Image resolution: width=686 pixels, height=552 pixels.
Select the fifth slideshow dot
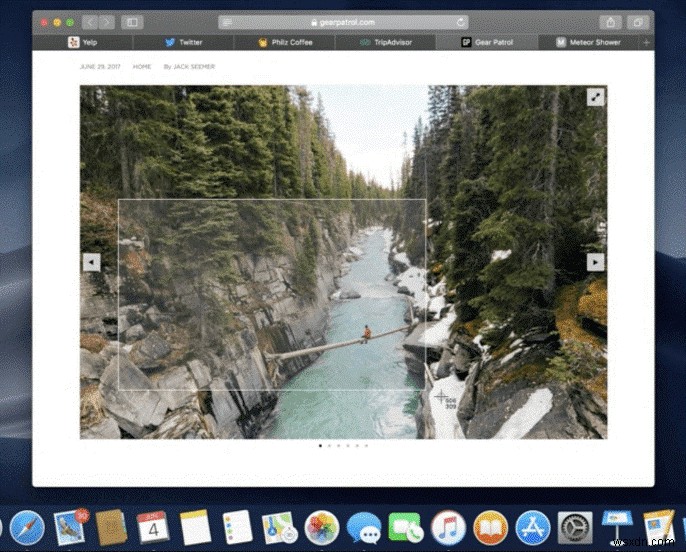tap(357, 446)
